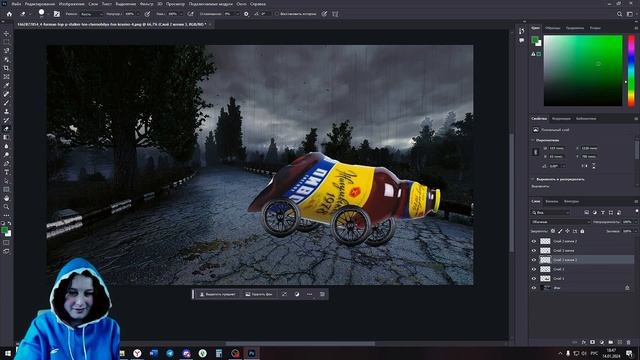Open the layer filter kind dropdown

pyautogui.click(x=551, y=212)
